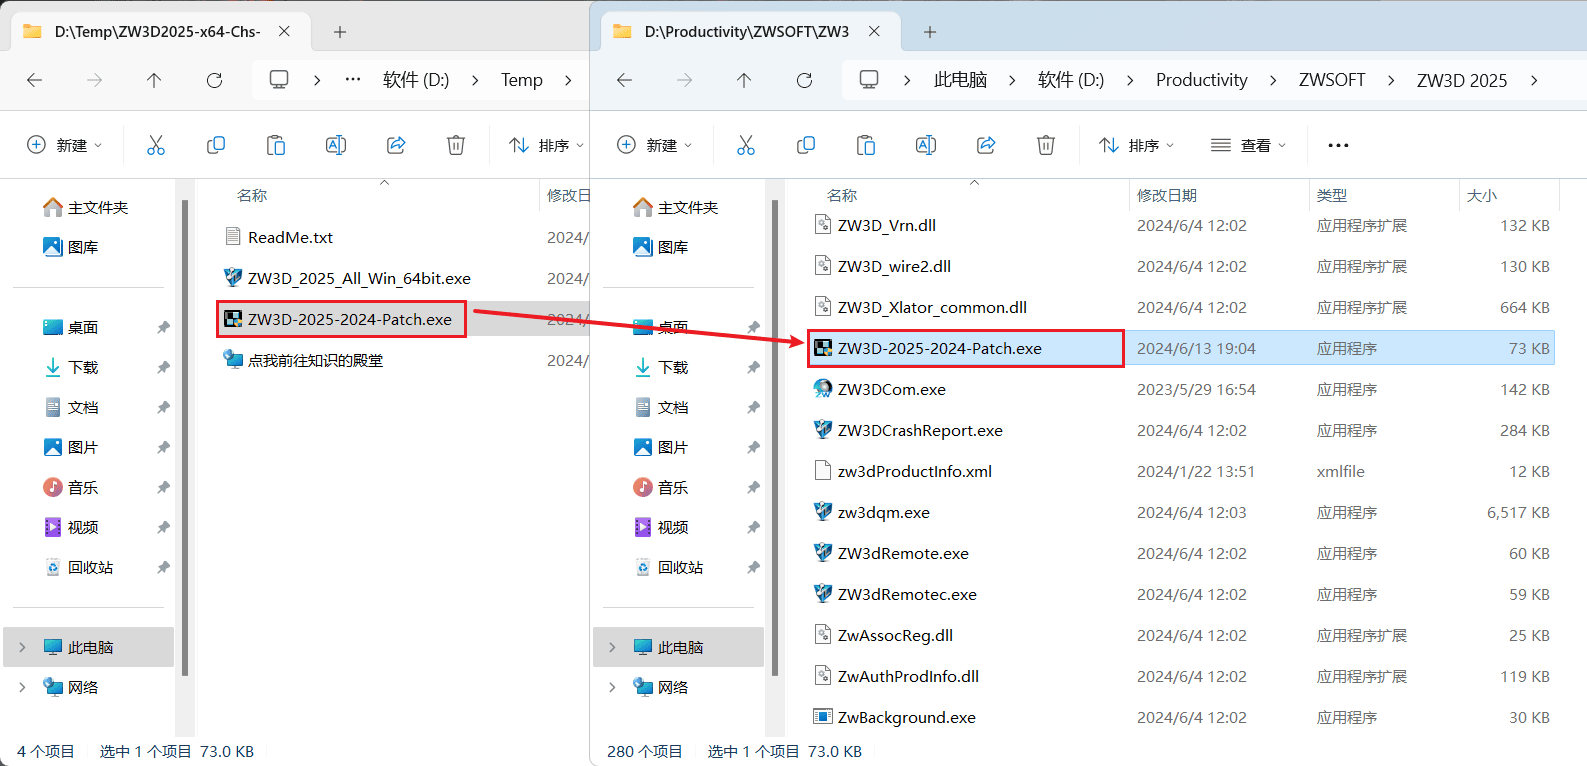Click Cut icon in left window toolbar
Image resolution: width=1587 pixels, height=766 pixels.
tap(156, 145)
